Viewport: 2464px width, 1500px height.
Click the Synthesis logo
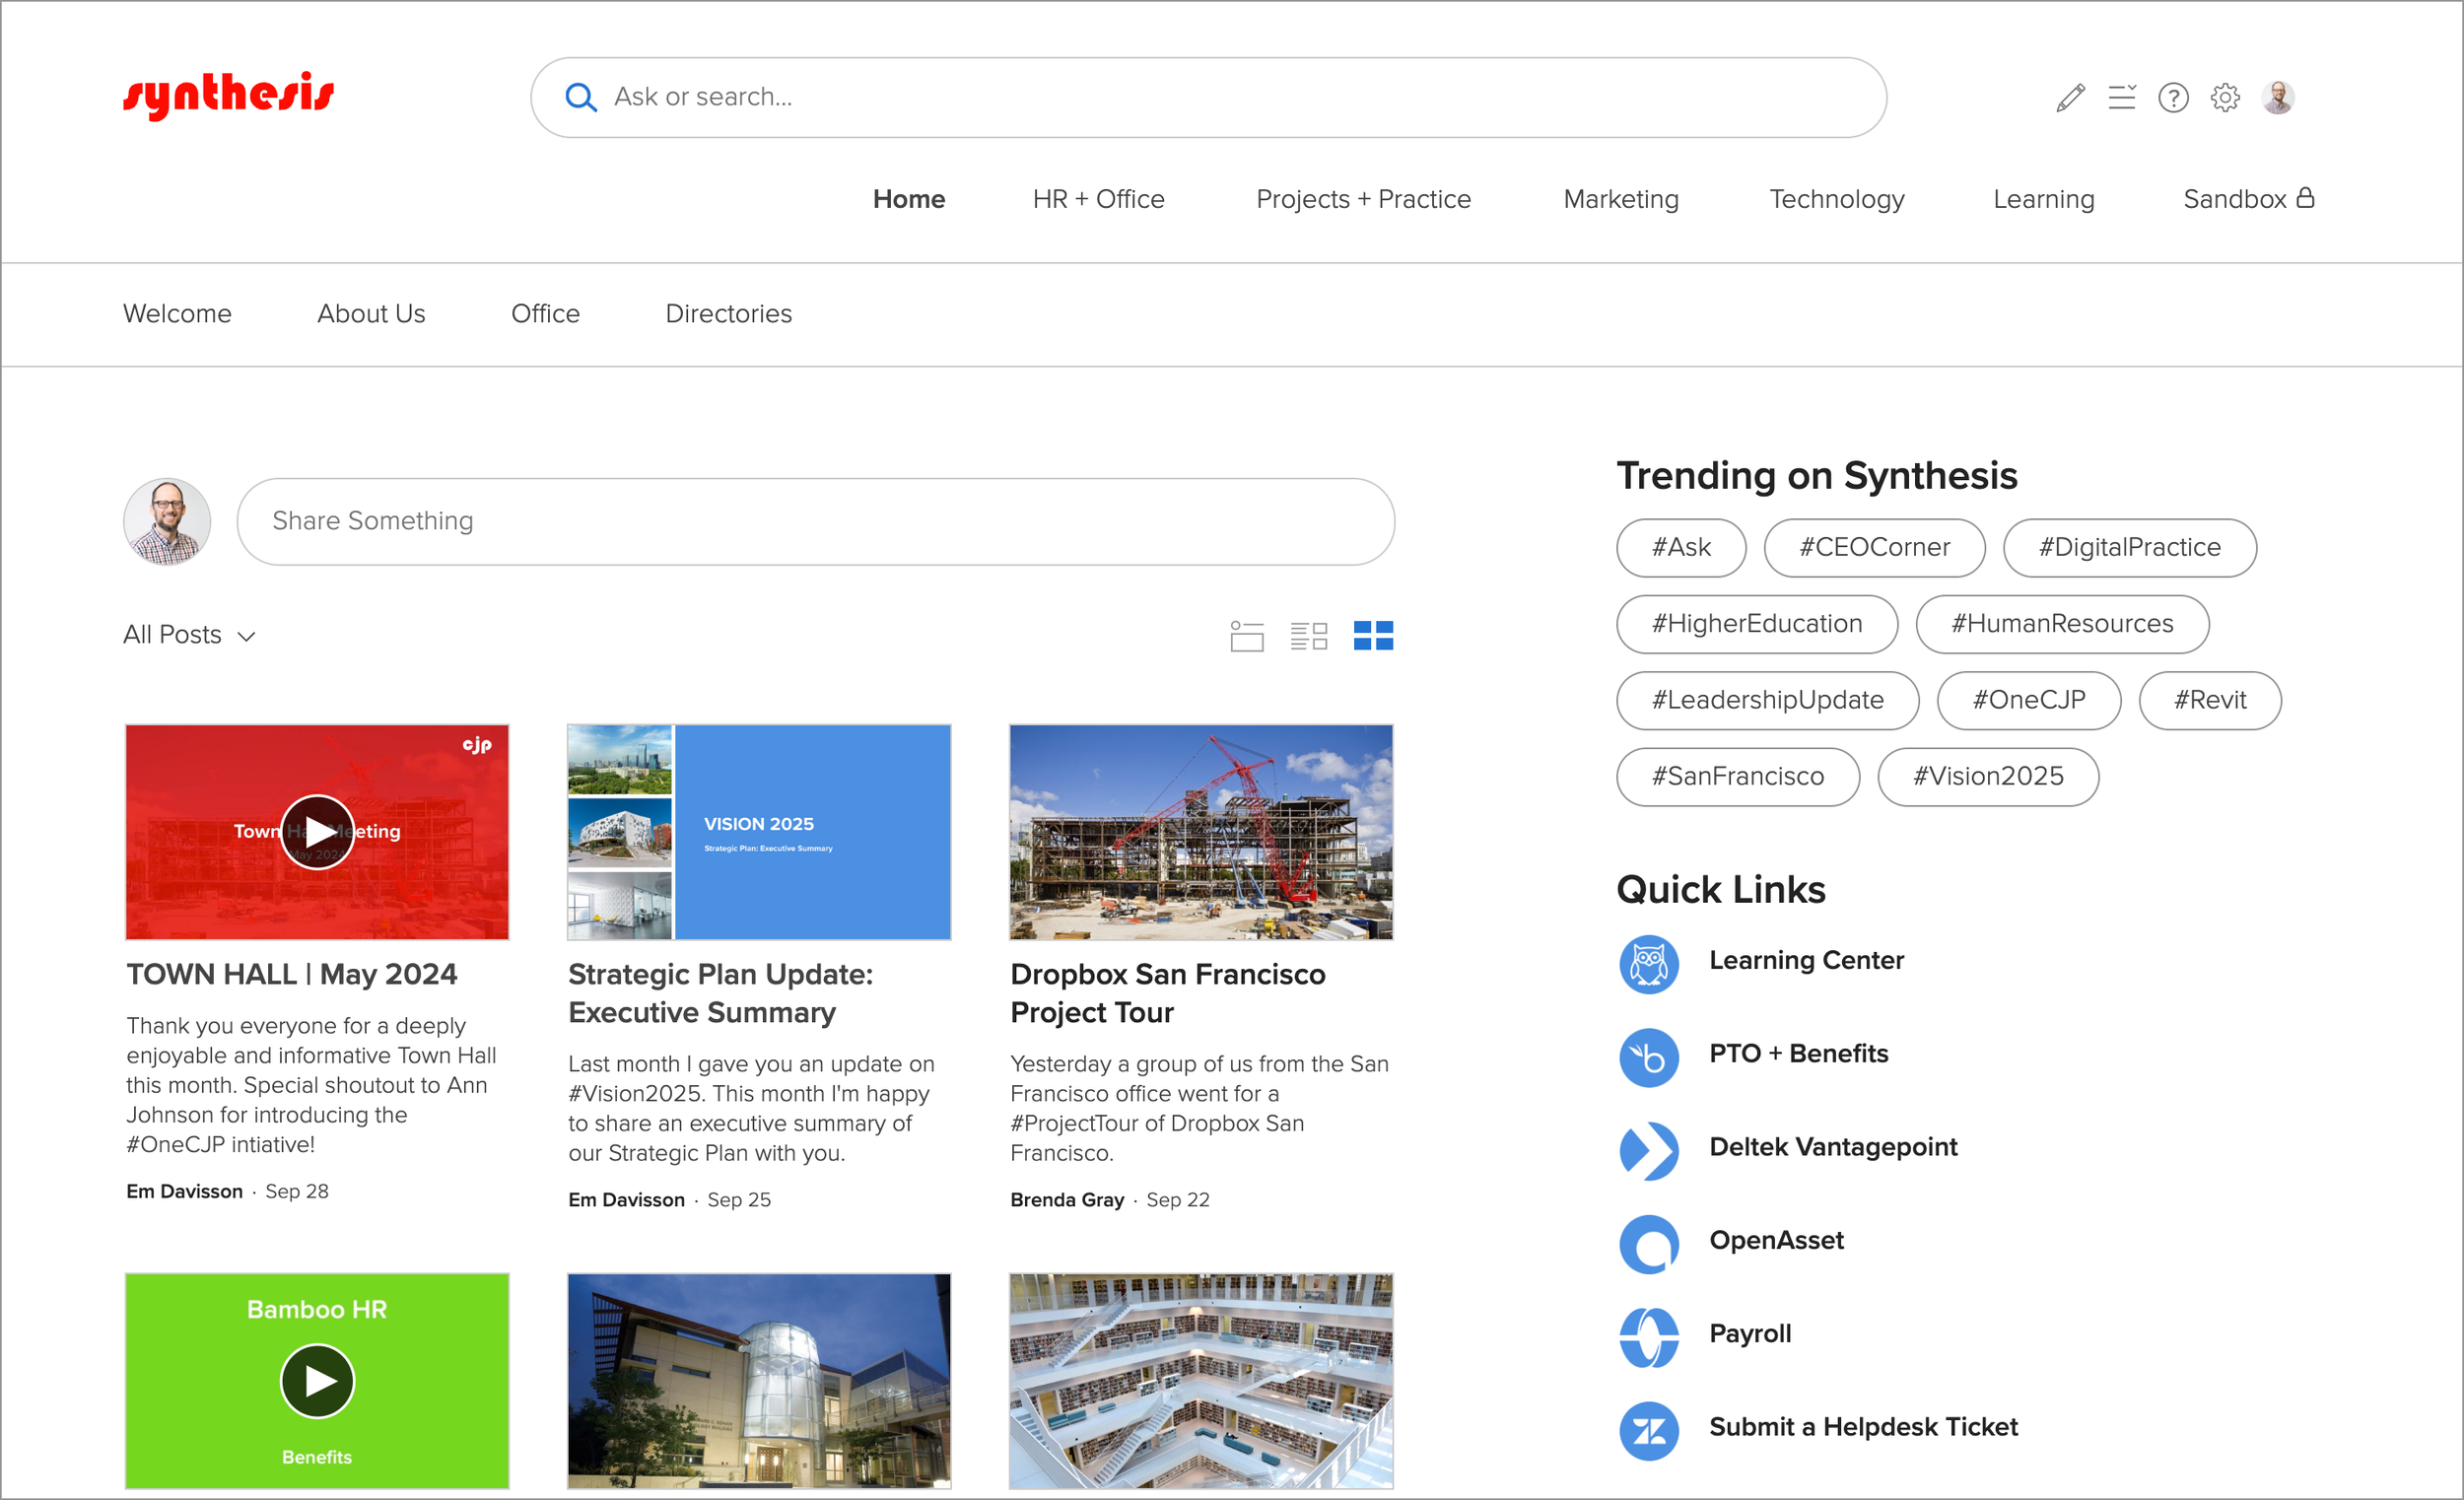pyautogui.click(x=228, y=96)
